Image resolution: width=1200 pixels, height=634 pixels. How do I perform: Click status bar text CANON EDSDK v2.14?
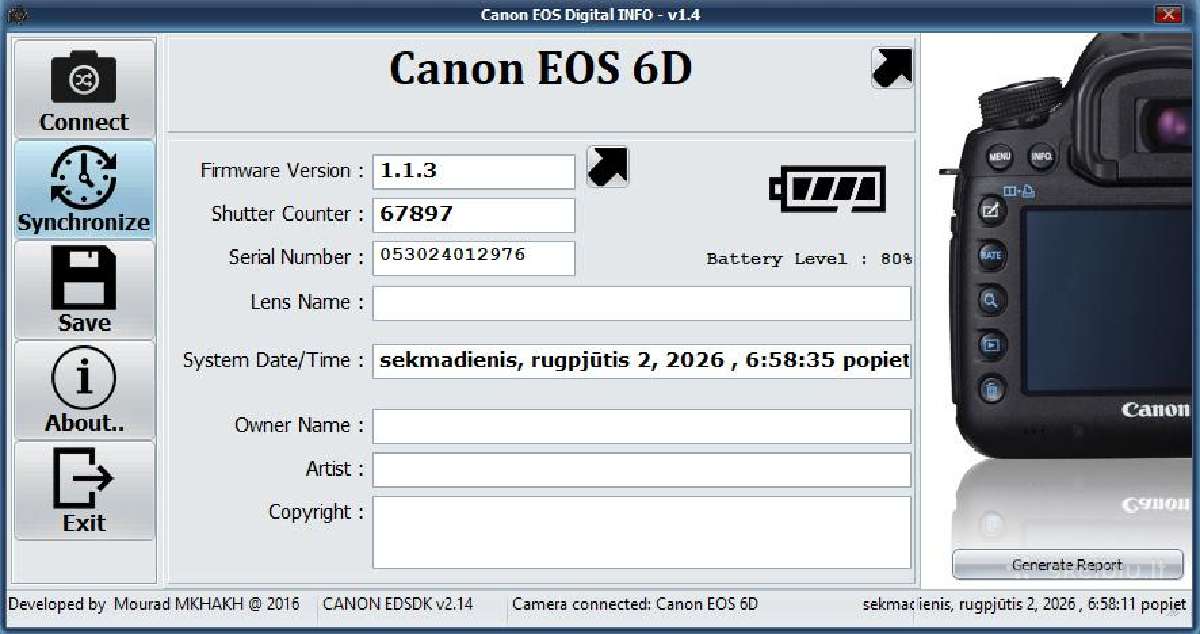pos(398,604)
